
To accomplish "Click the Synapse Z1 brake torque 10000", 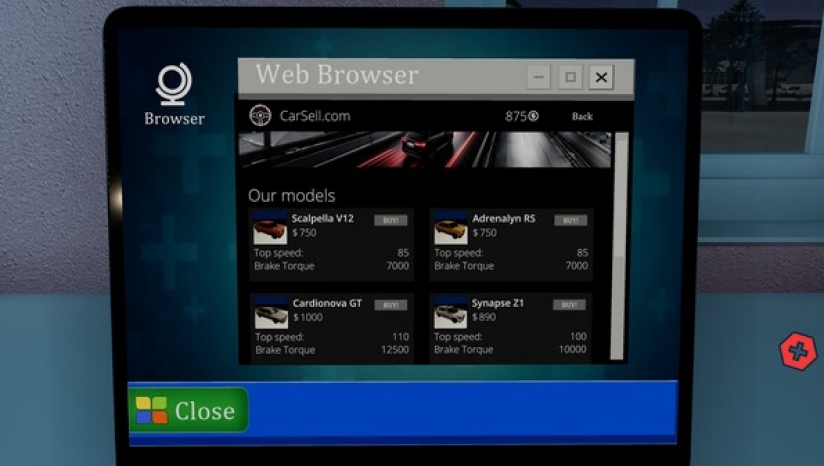I will tap(572, 349).
